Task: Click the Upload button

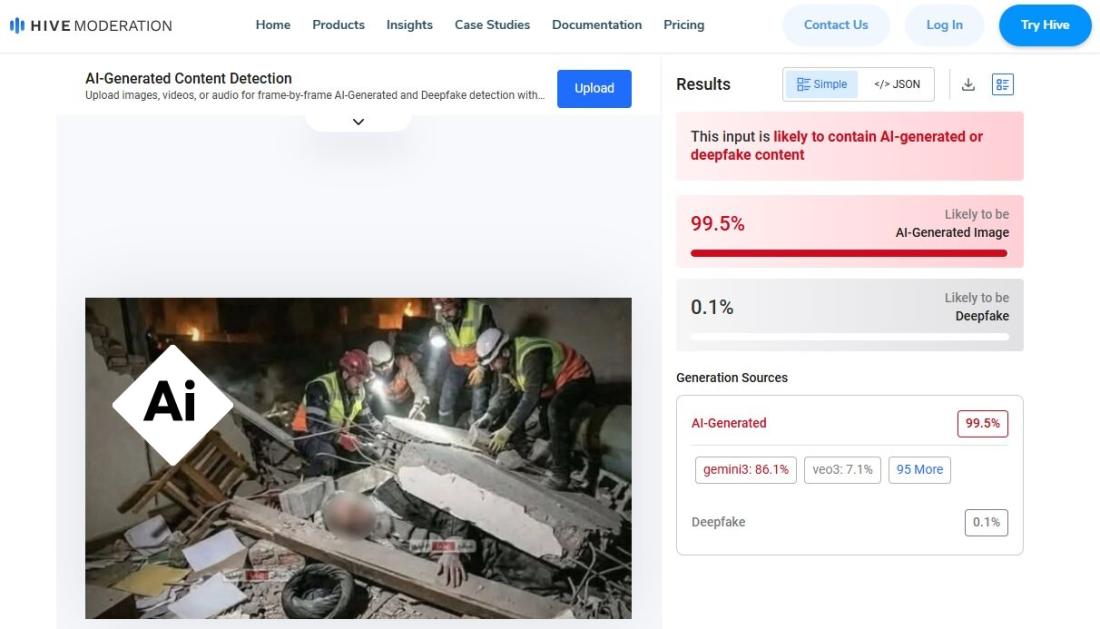Action: pyautogui.click(x=594, y=89)
